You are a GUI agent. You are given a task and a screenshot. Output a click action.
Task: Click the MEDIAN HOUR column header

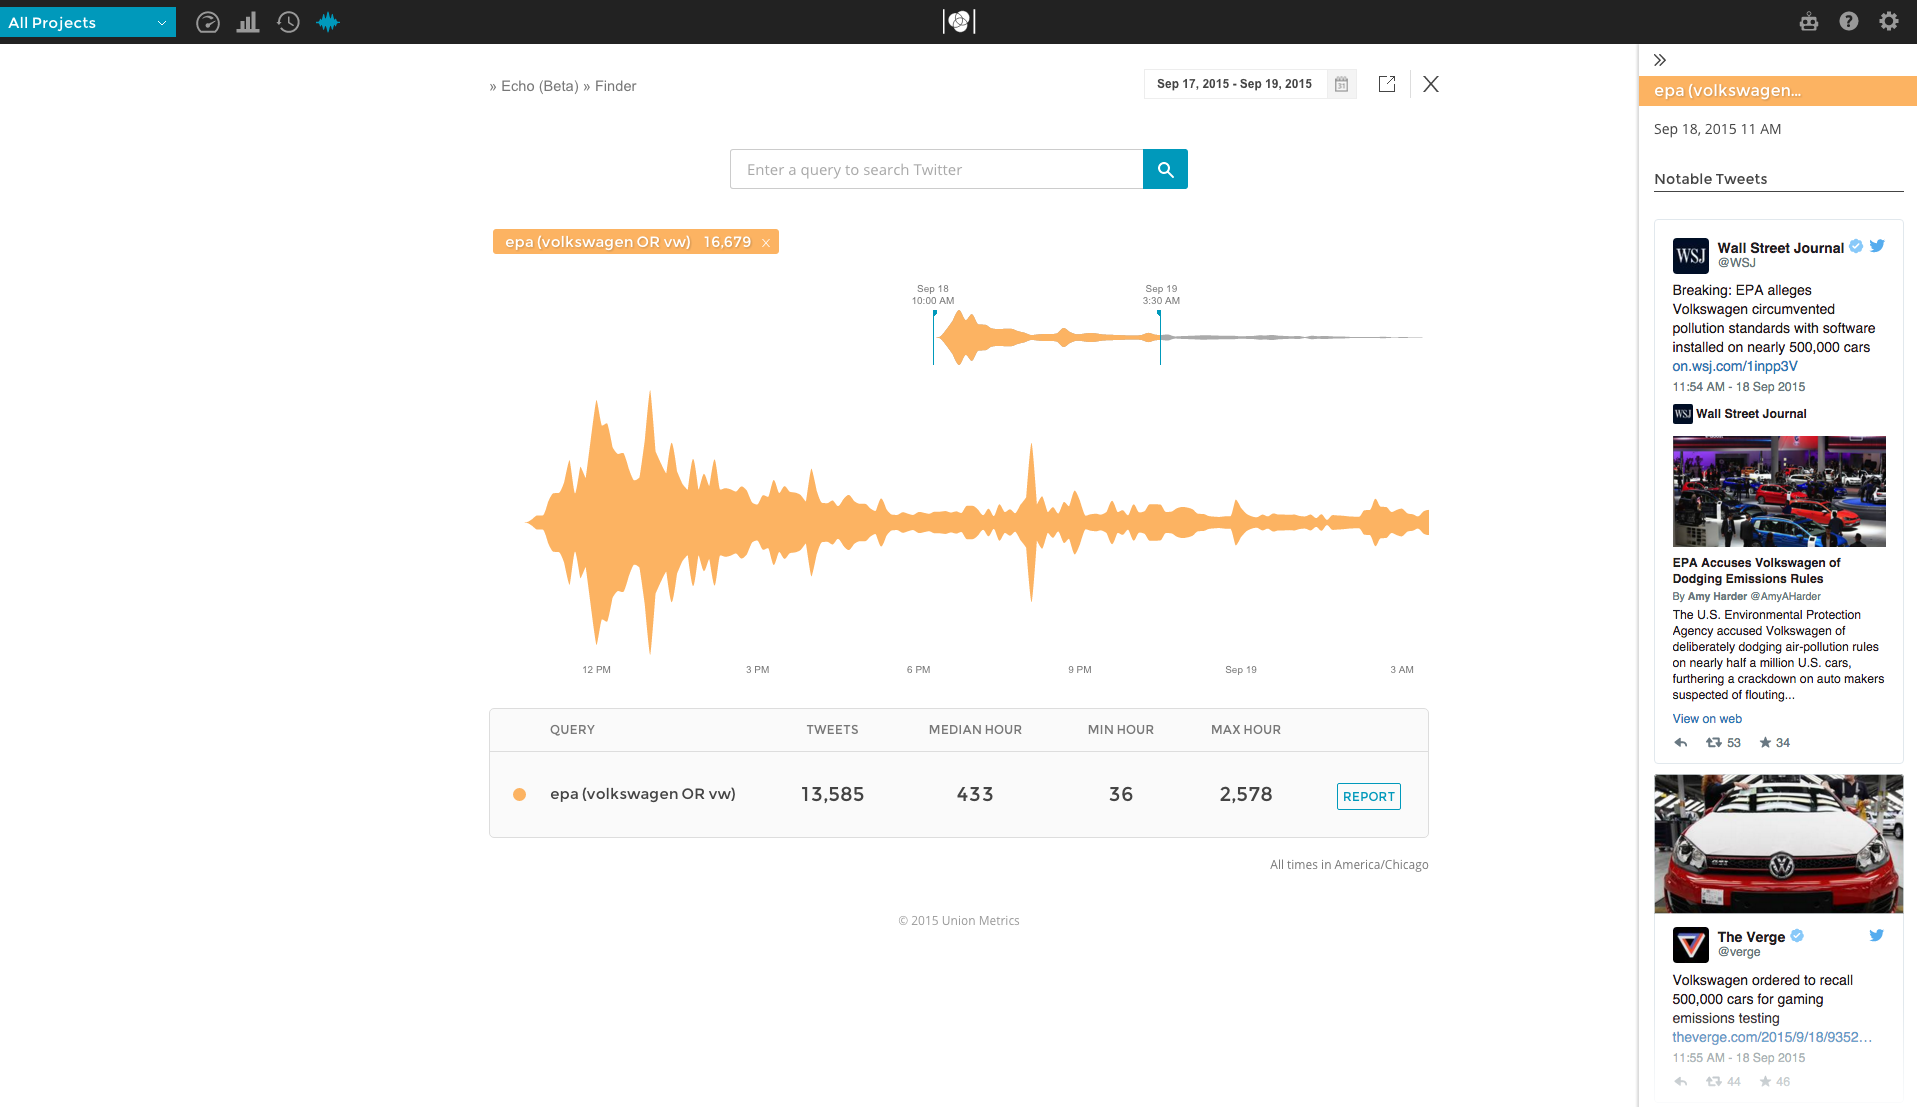click(975, 729)
